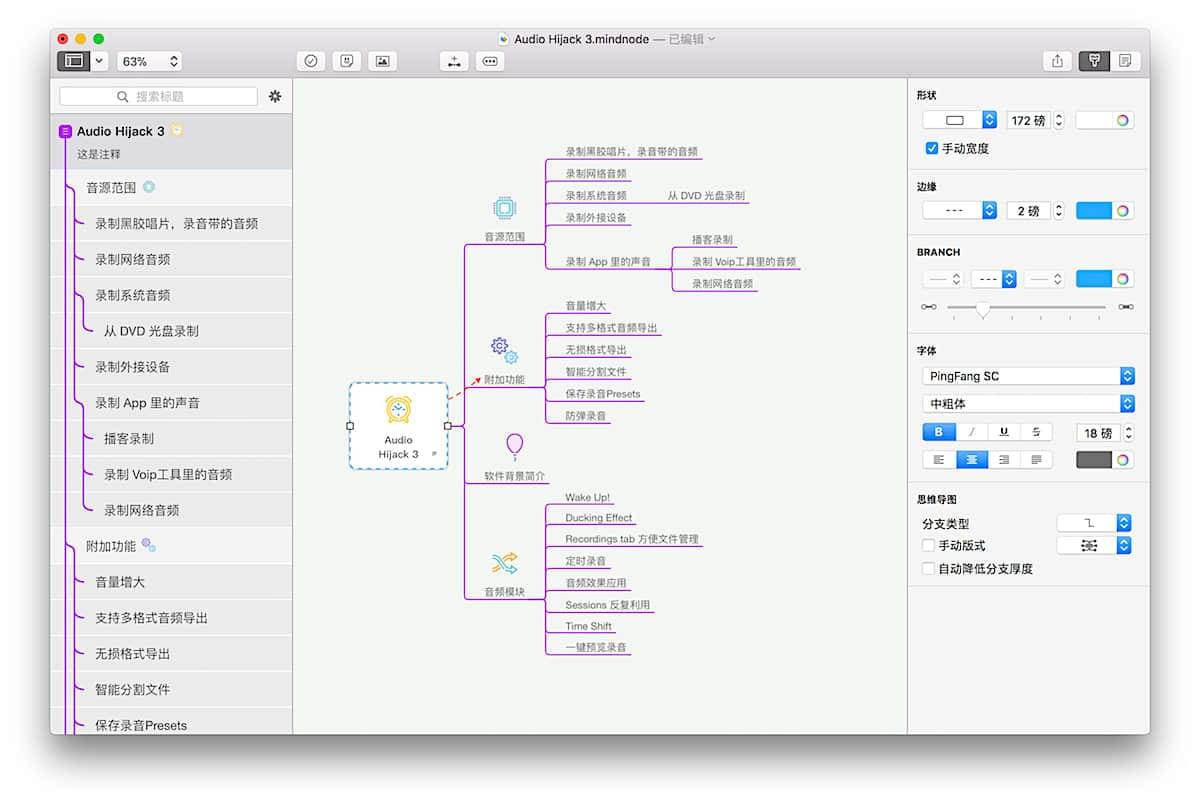Justify text alignment
This screenshot has width=1200, height=806.
1036,460
